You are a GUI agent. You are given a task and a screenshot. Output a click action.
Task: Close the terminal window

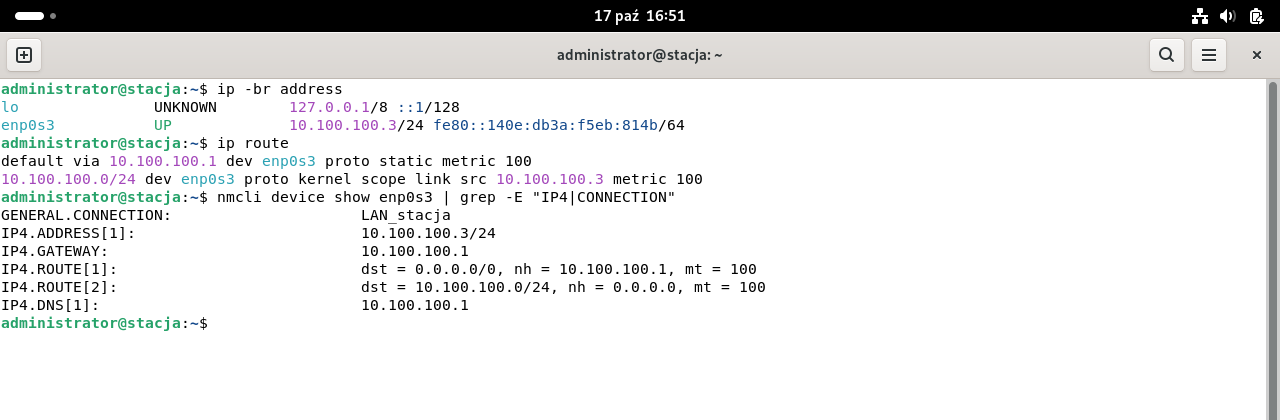(x=1257, y=55)
